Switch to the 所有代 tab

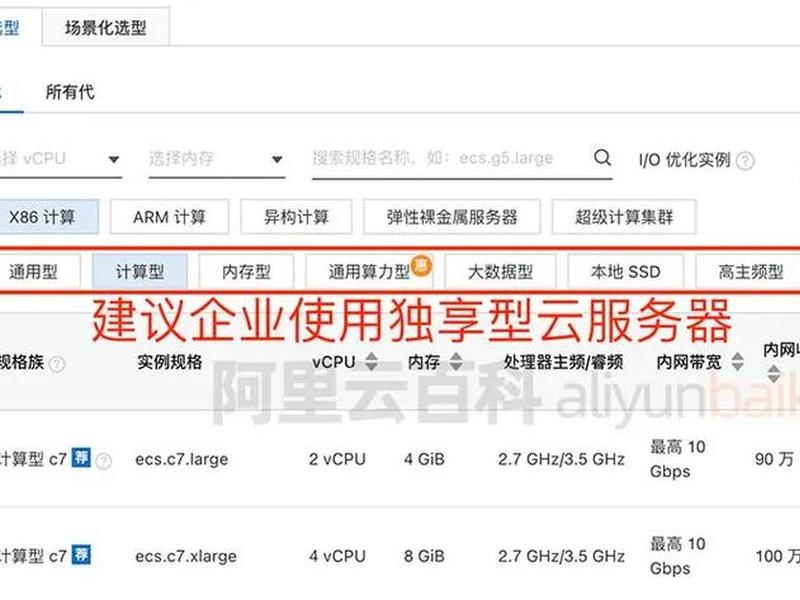(70, 92)
